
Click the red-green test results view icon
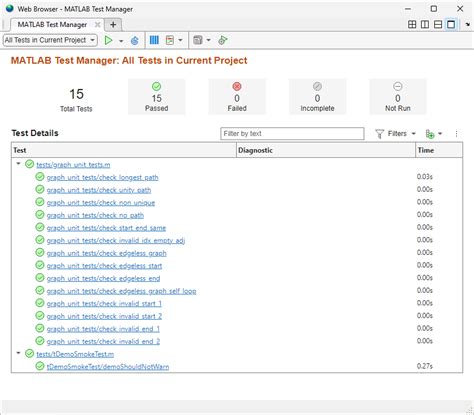tap(170, 40)
